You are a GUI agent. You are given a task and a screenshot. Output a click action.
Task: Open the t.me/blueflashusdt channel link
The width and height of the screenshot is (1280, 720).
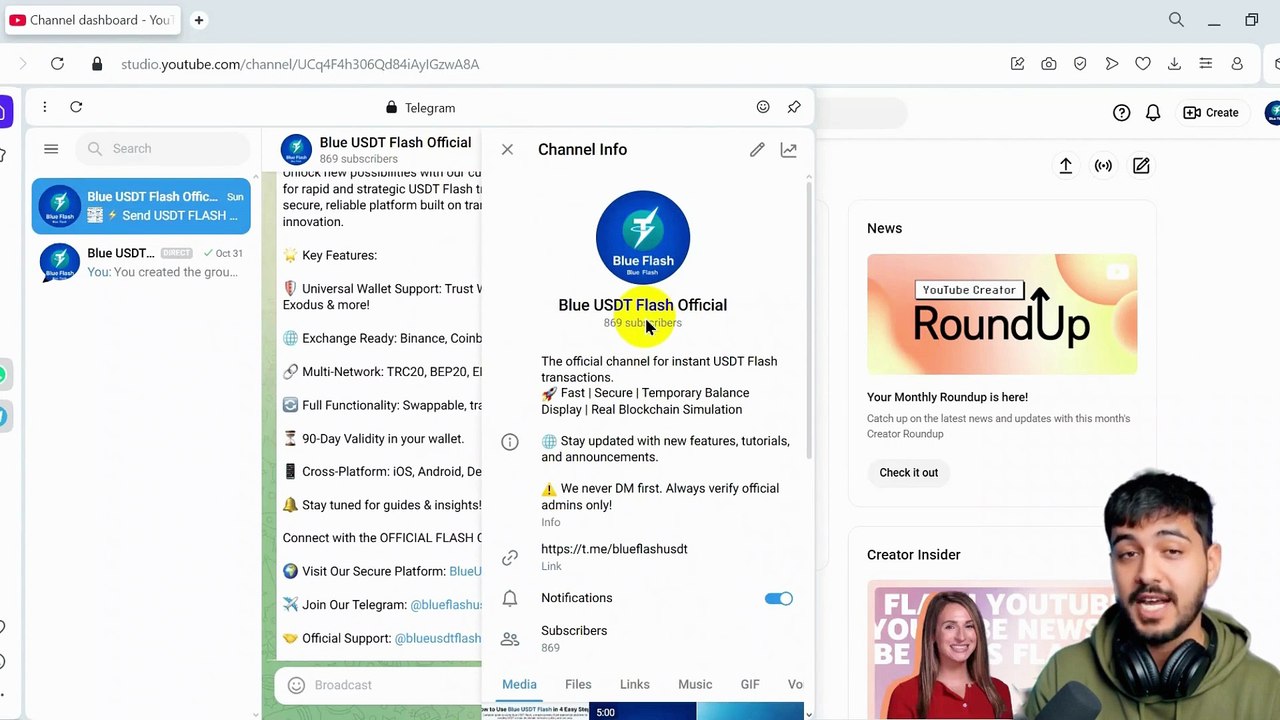[614, 549]
